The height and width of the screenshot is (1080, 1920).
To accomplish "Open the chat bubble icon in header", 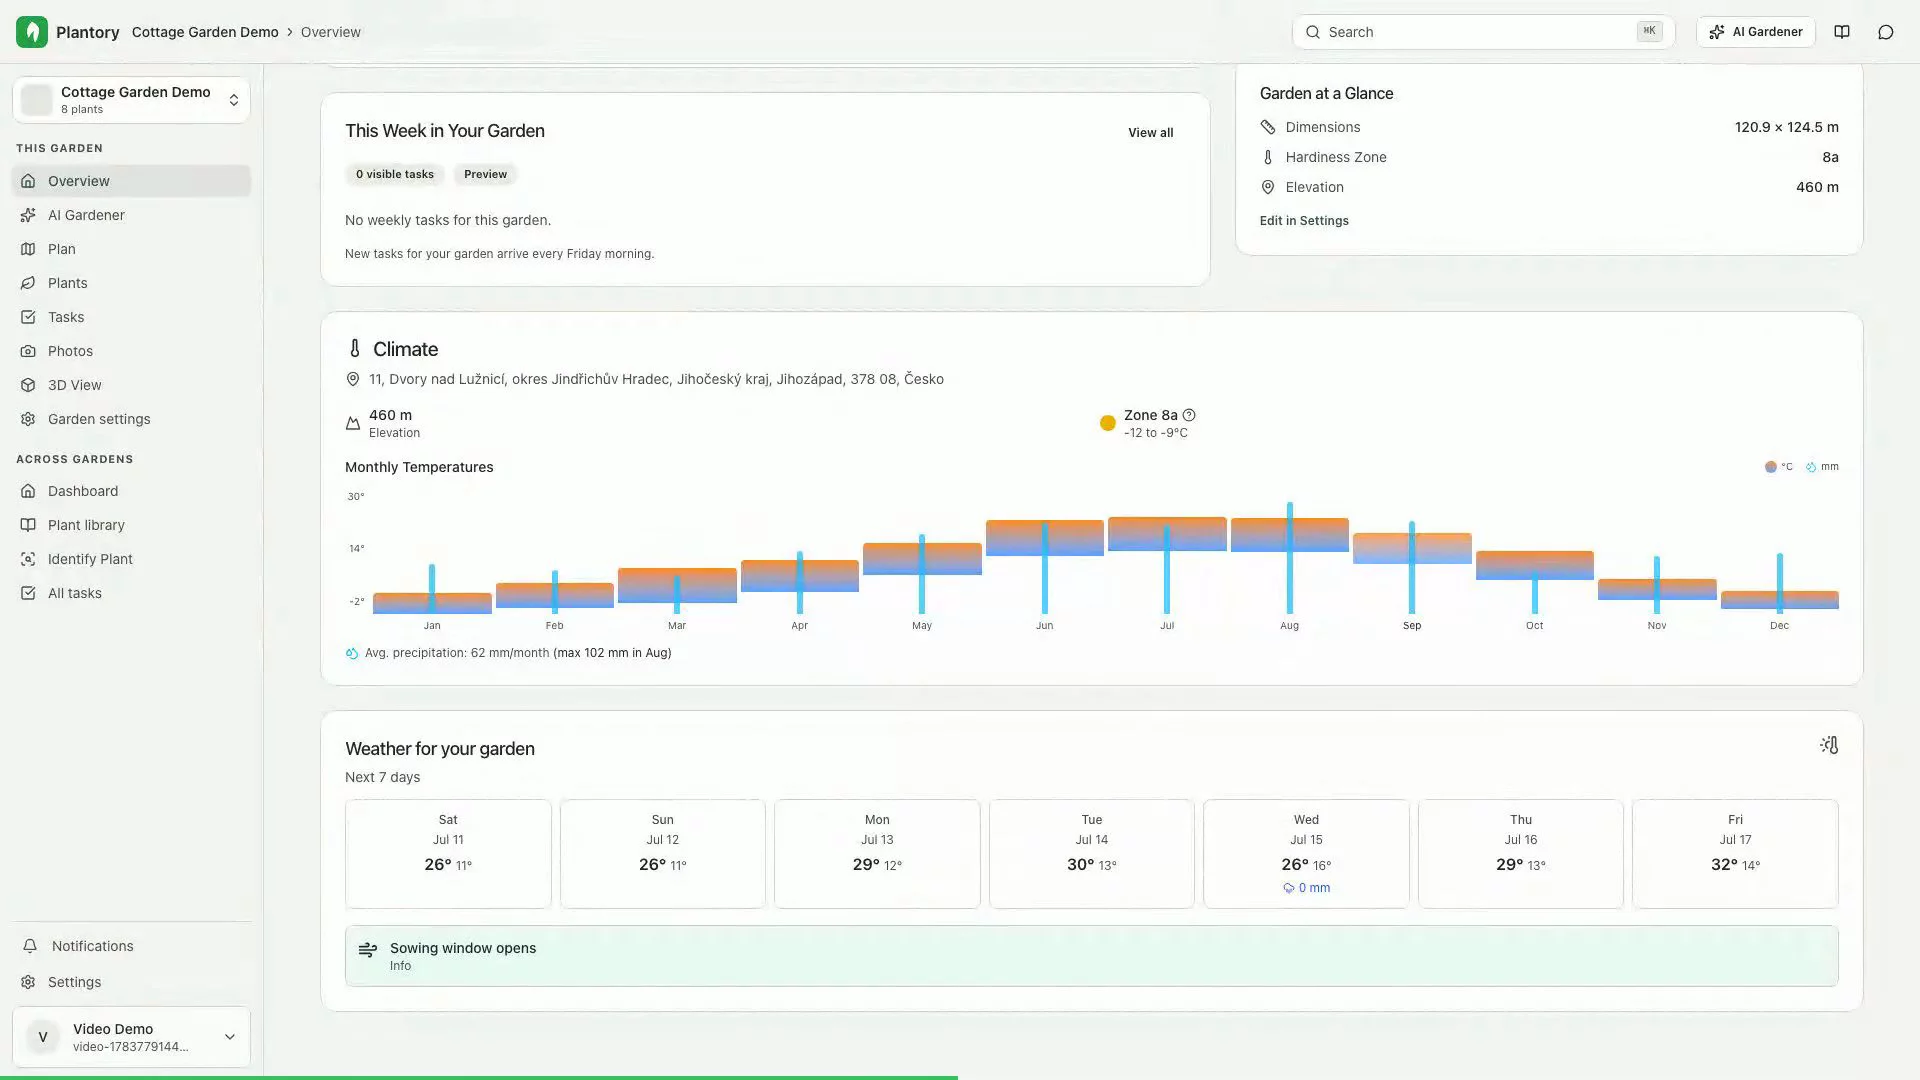I will [x=1886, y=32].
